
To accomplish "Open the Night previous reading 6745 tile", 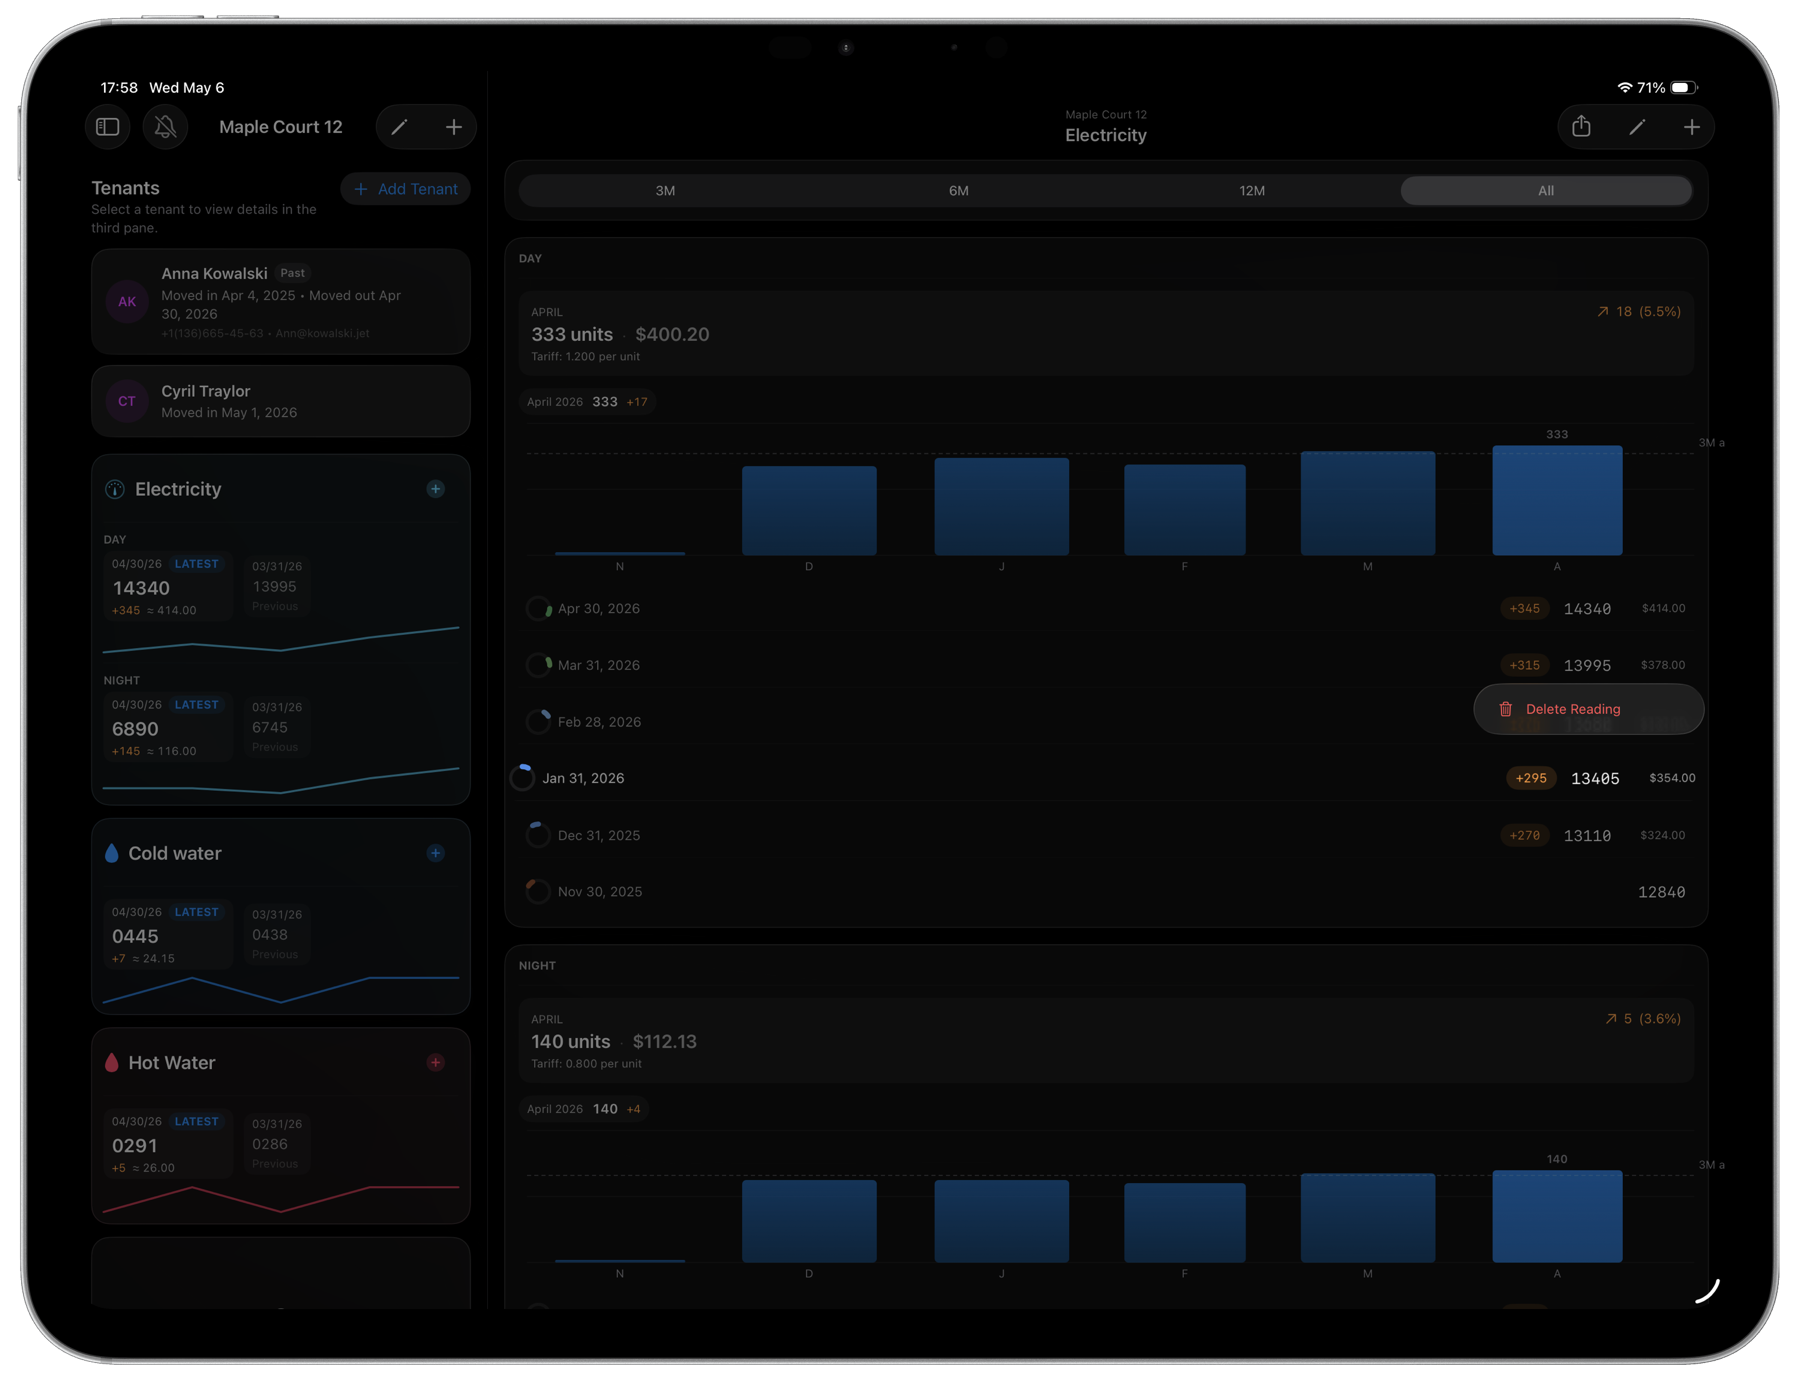I will point(276,727).
